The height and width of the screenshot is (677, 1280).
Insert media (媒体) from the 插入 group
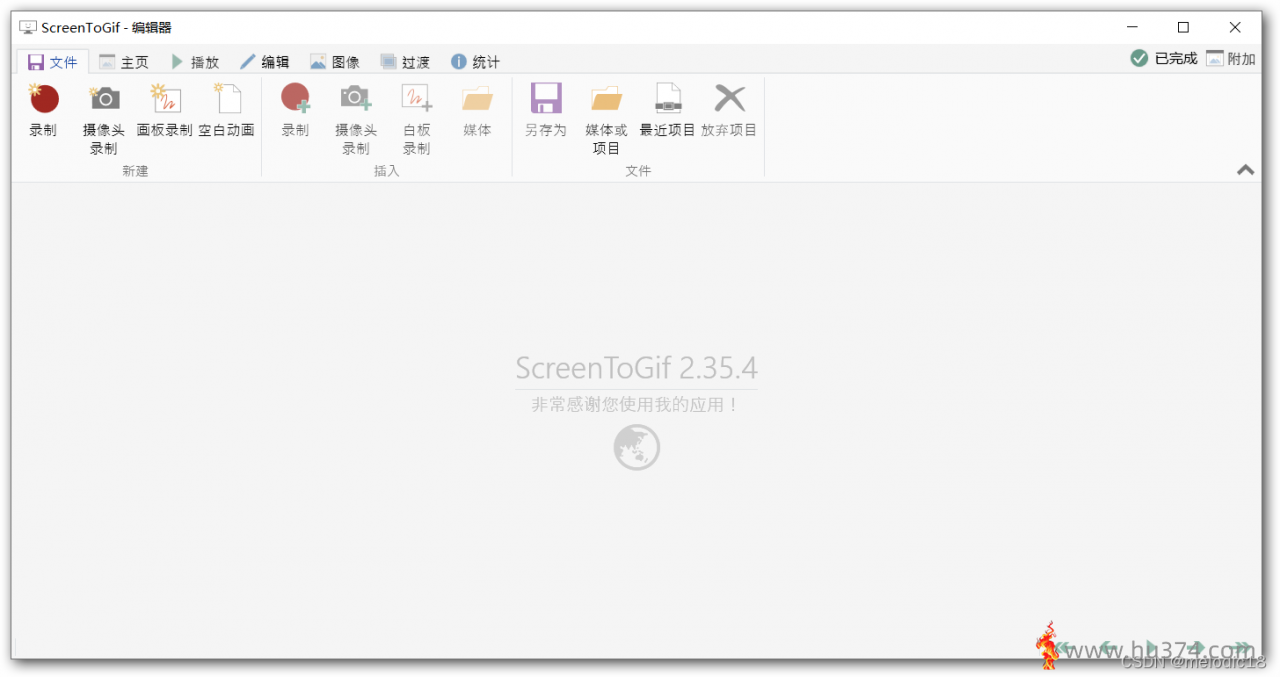478,111
